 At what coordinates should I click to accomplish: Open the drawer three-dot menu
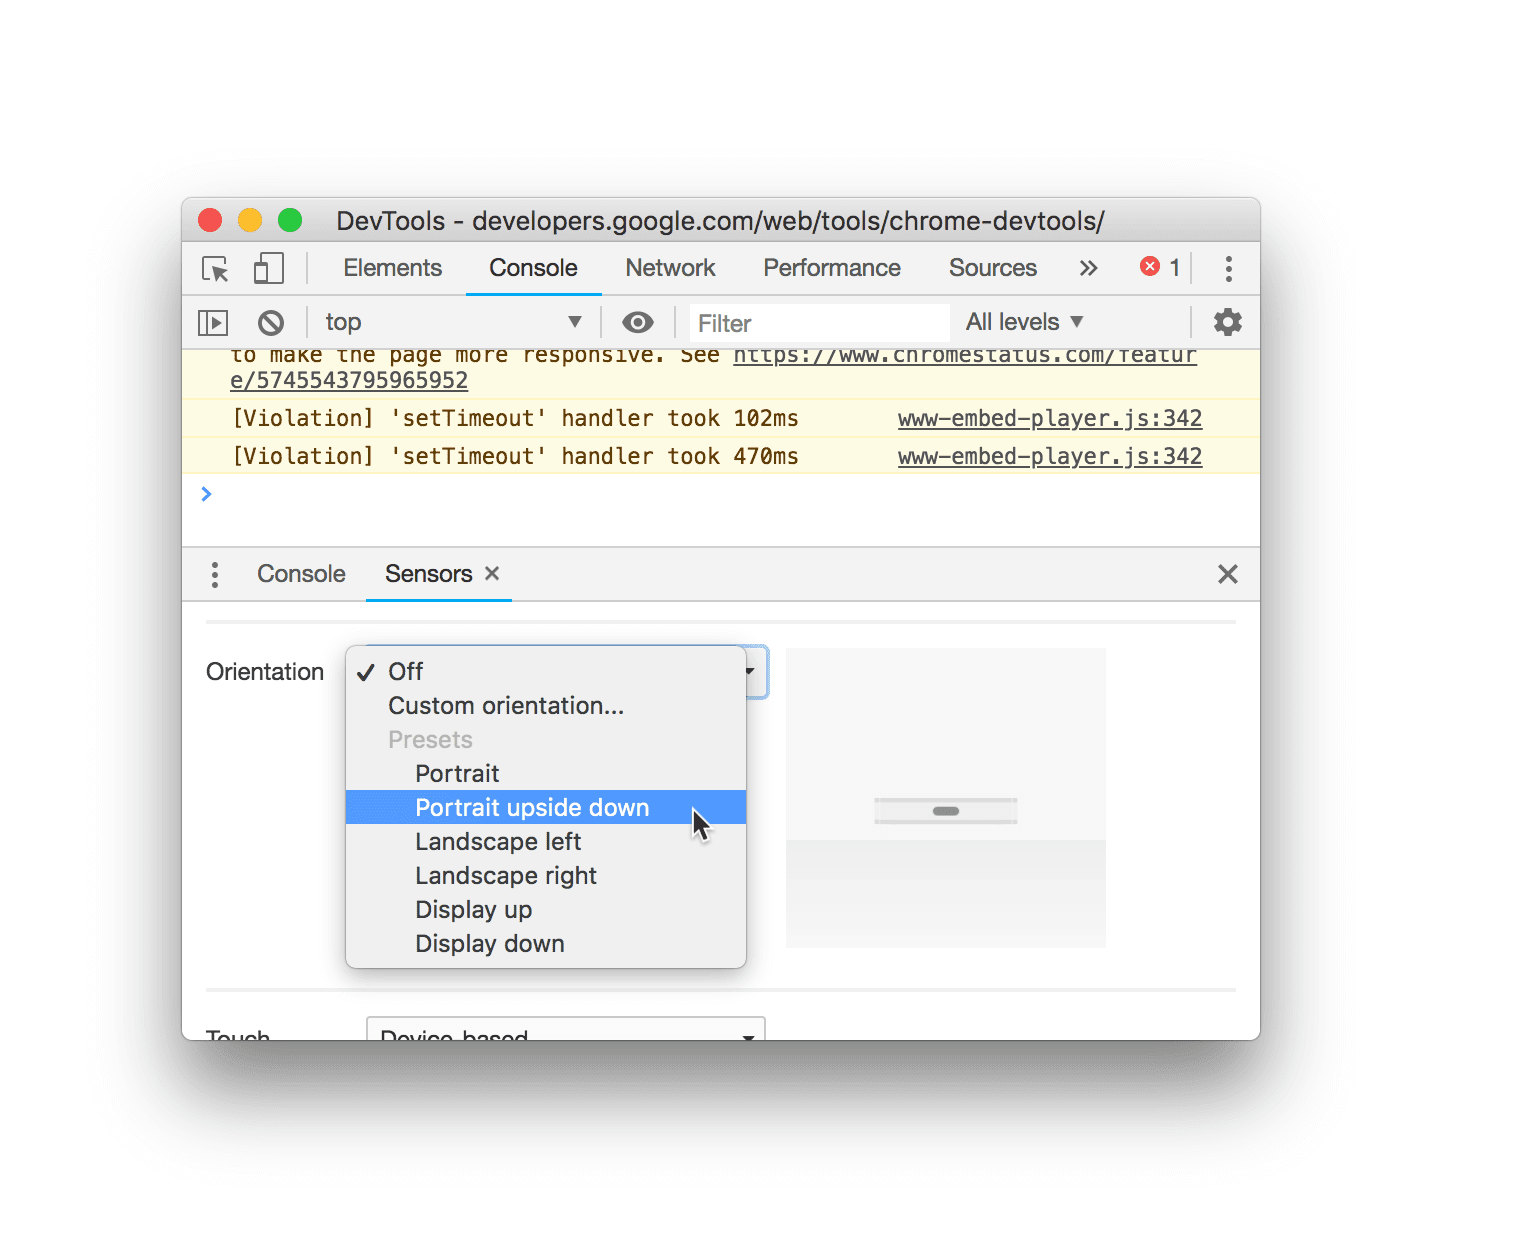pos(214,574)
